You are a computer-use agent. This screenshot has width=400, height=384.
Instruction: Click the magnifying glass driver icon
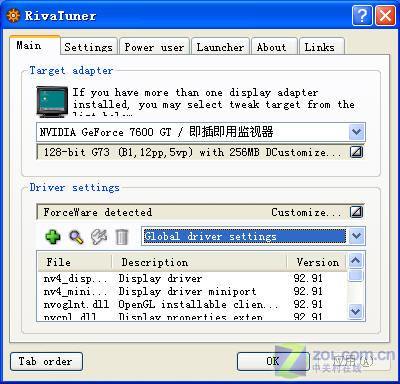click(76, 237)
